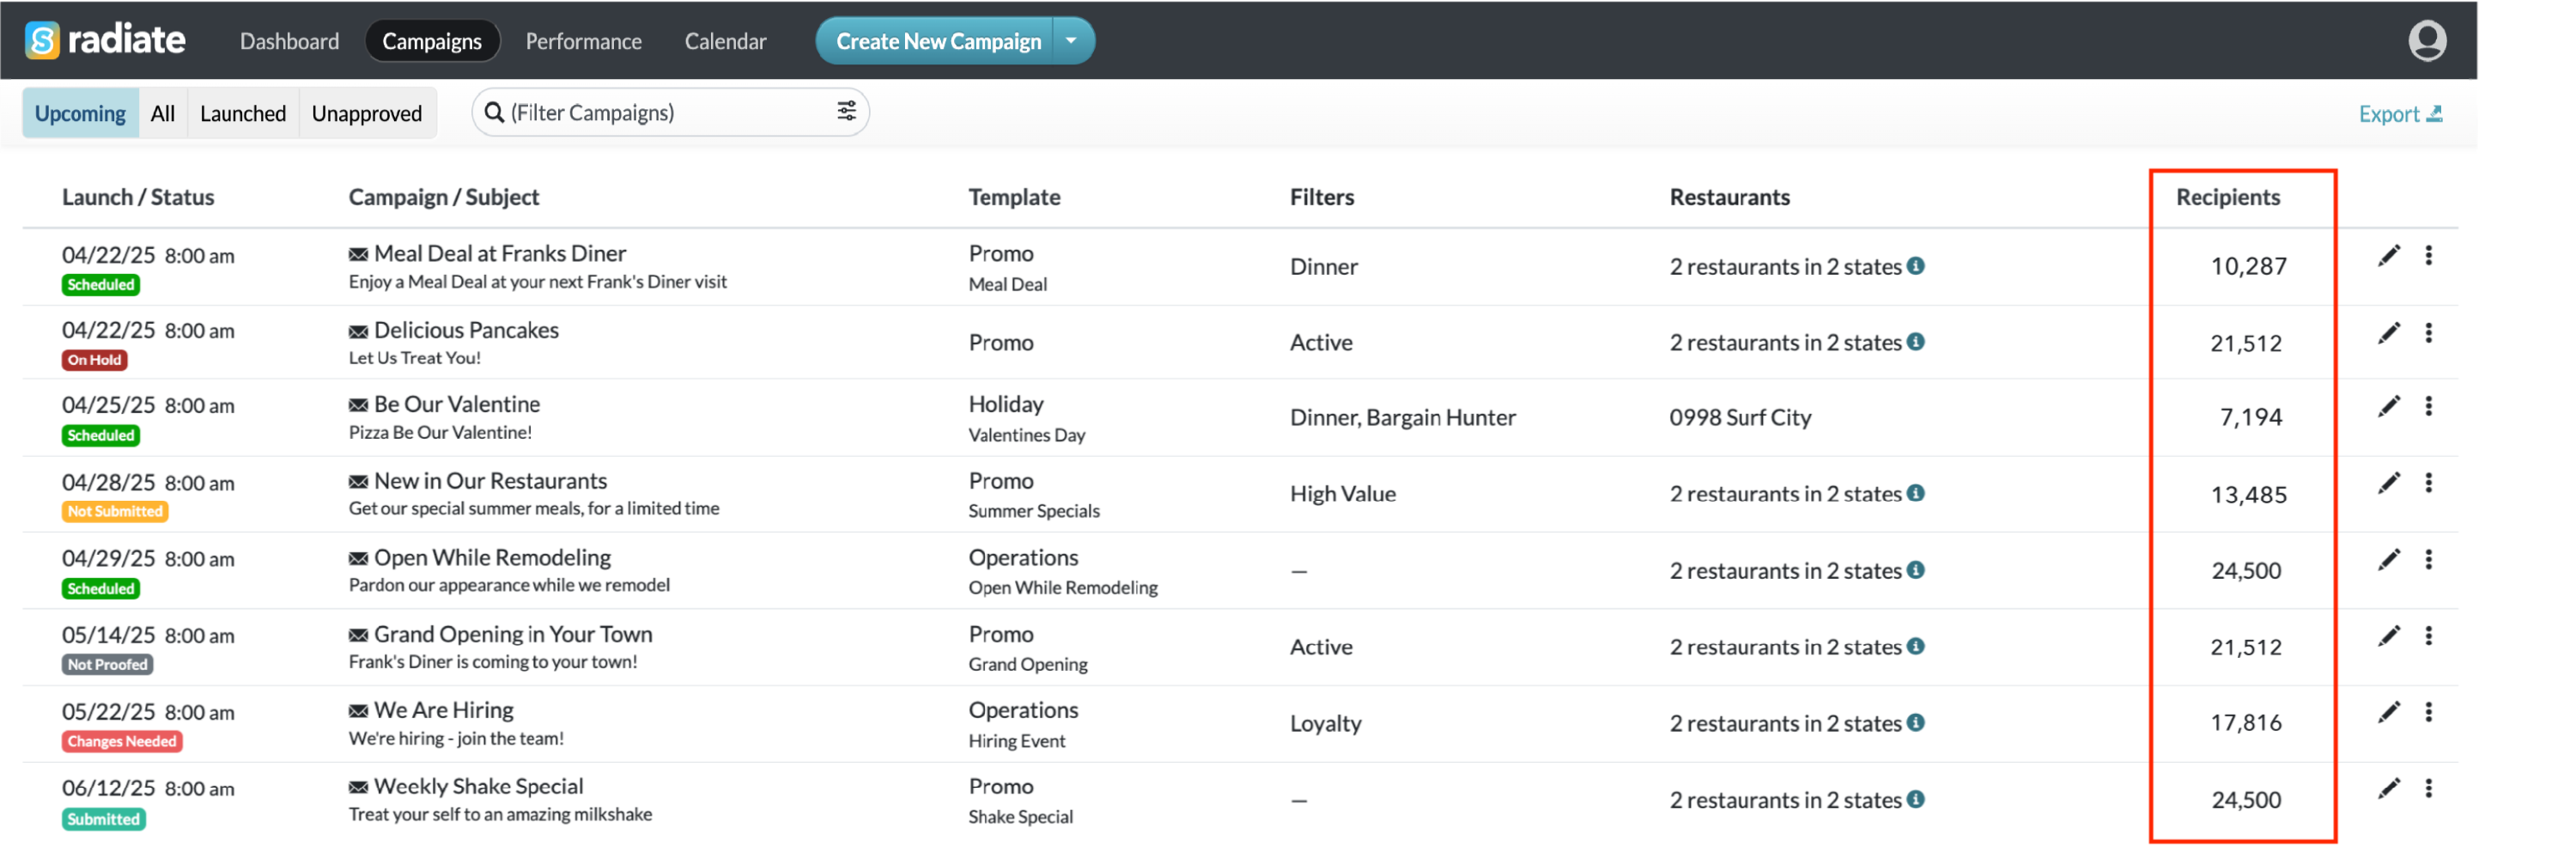Screen dimensions: 2576x859
Task: Click the Hiring Event template text
Action: coord(1016,741)
